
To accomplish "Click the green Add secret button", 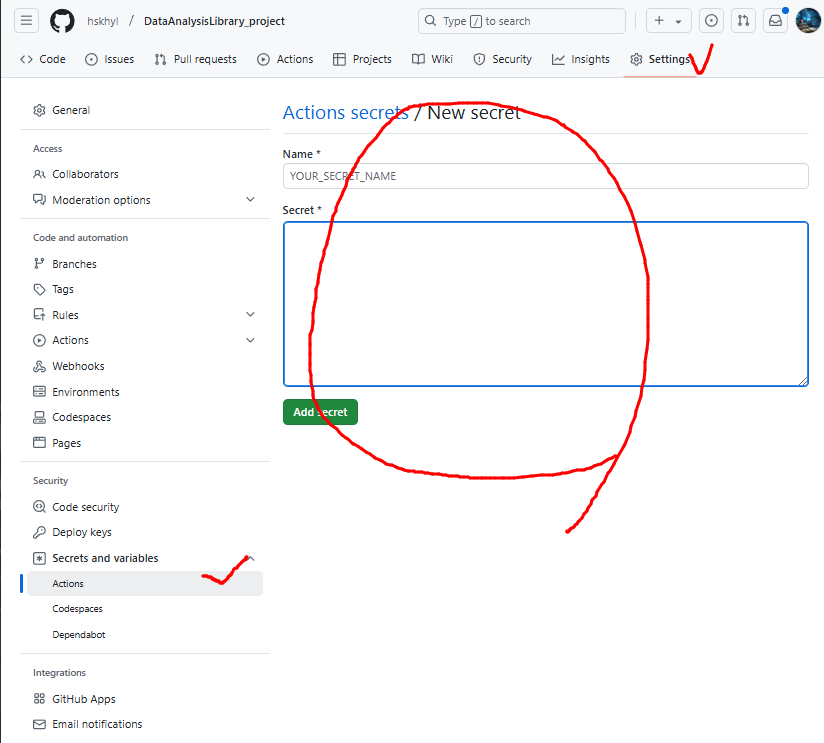I will coord(320,412).
